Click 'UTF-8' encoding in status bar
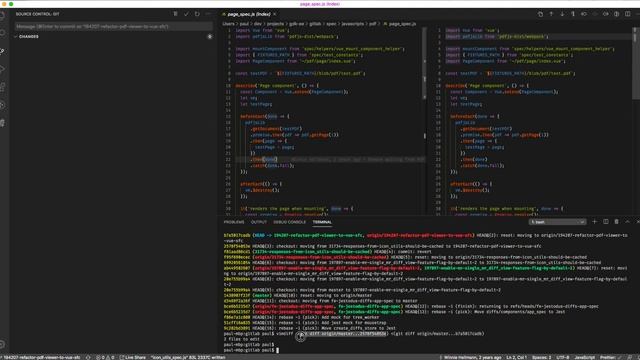The height and width of the screenshot is (360, 640). [562, 357]
